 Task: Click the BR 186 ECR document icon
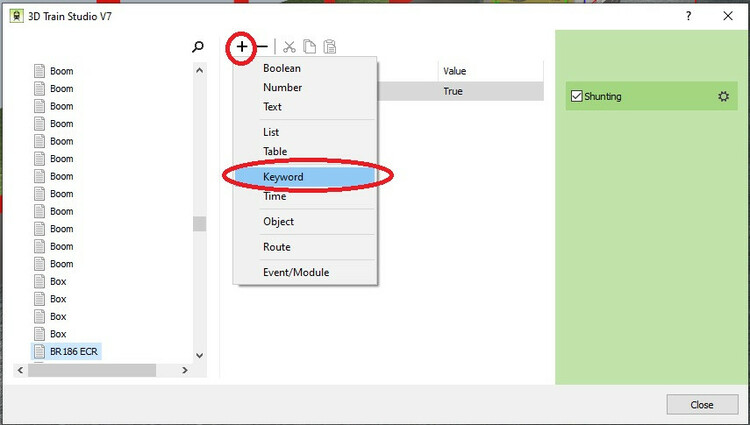pyautogui.click(x=40, y=351)
